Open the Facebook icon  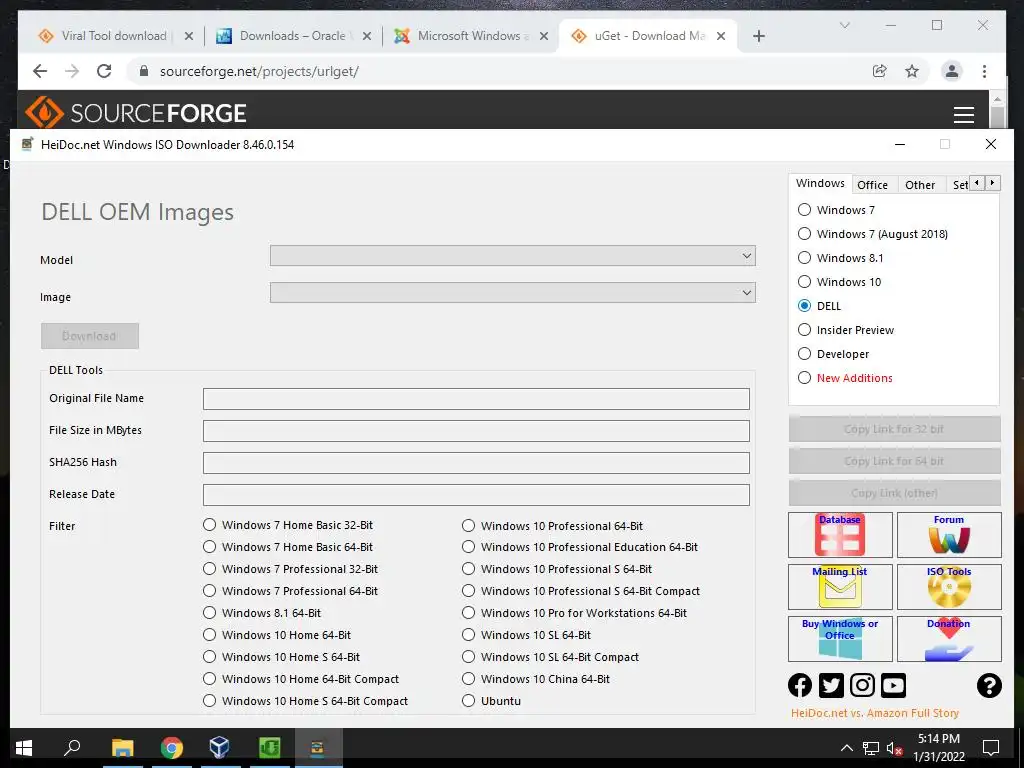pyautogui.click(x=800, y=685)
